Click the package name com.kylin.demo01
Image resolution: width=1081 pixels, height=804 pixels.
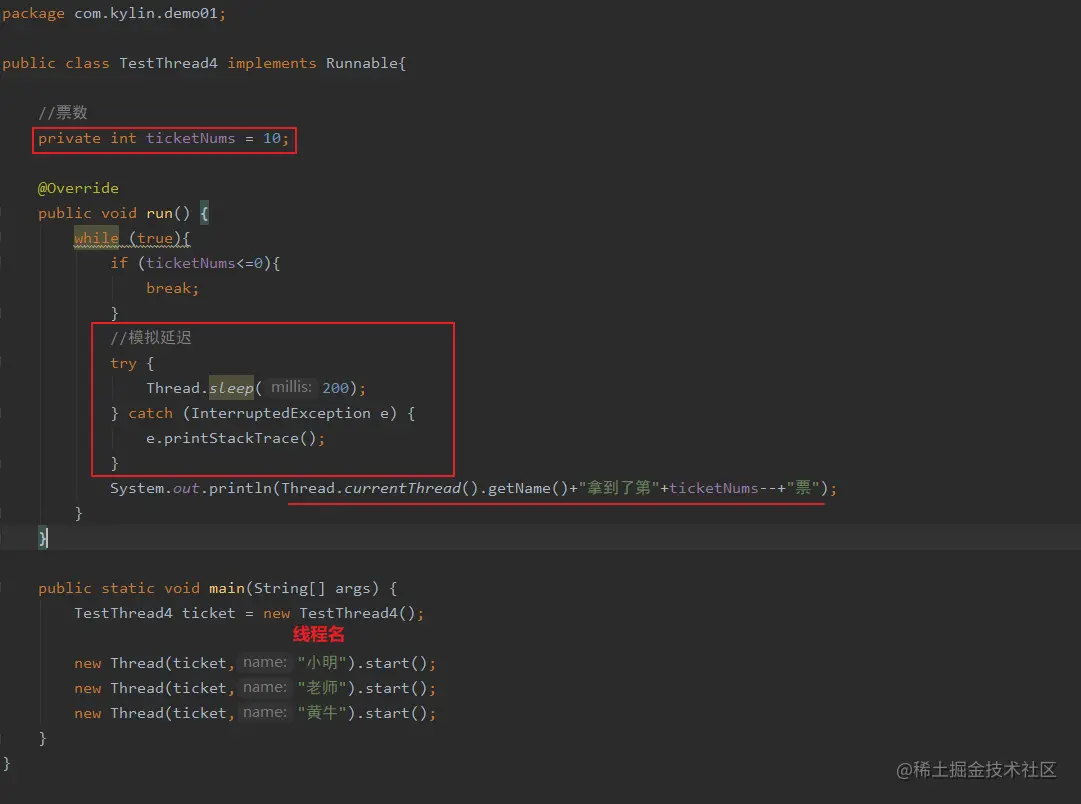click(146, 13)
